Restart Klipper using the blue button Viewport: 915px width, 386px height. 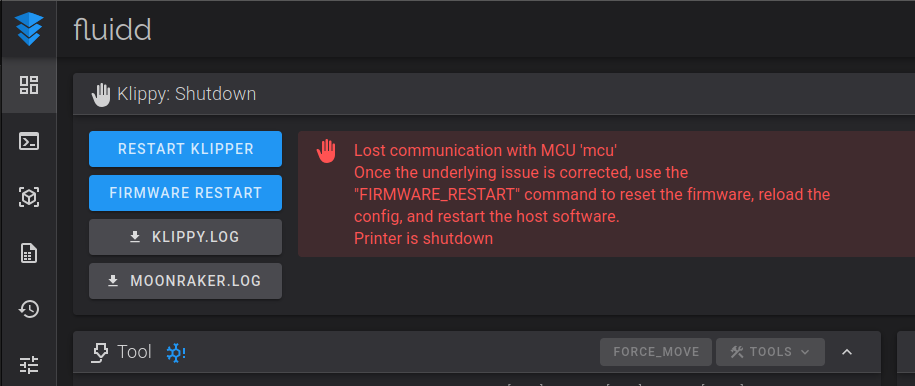186,149
